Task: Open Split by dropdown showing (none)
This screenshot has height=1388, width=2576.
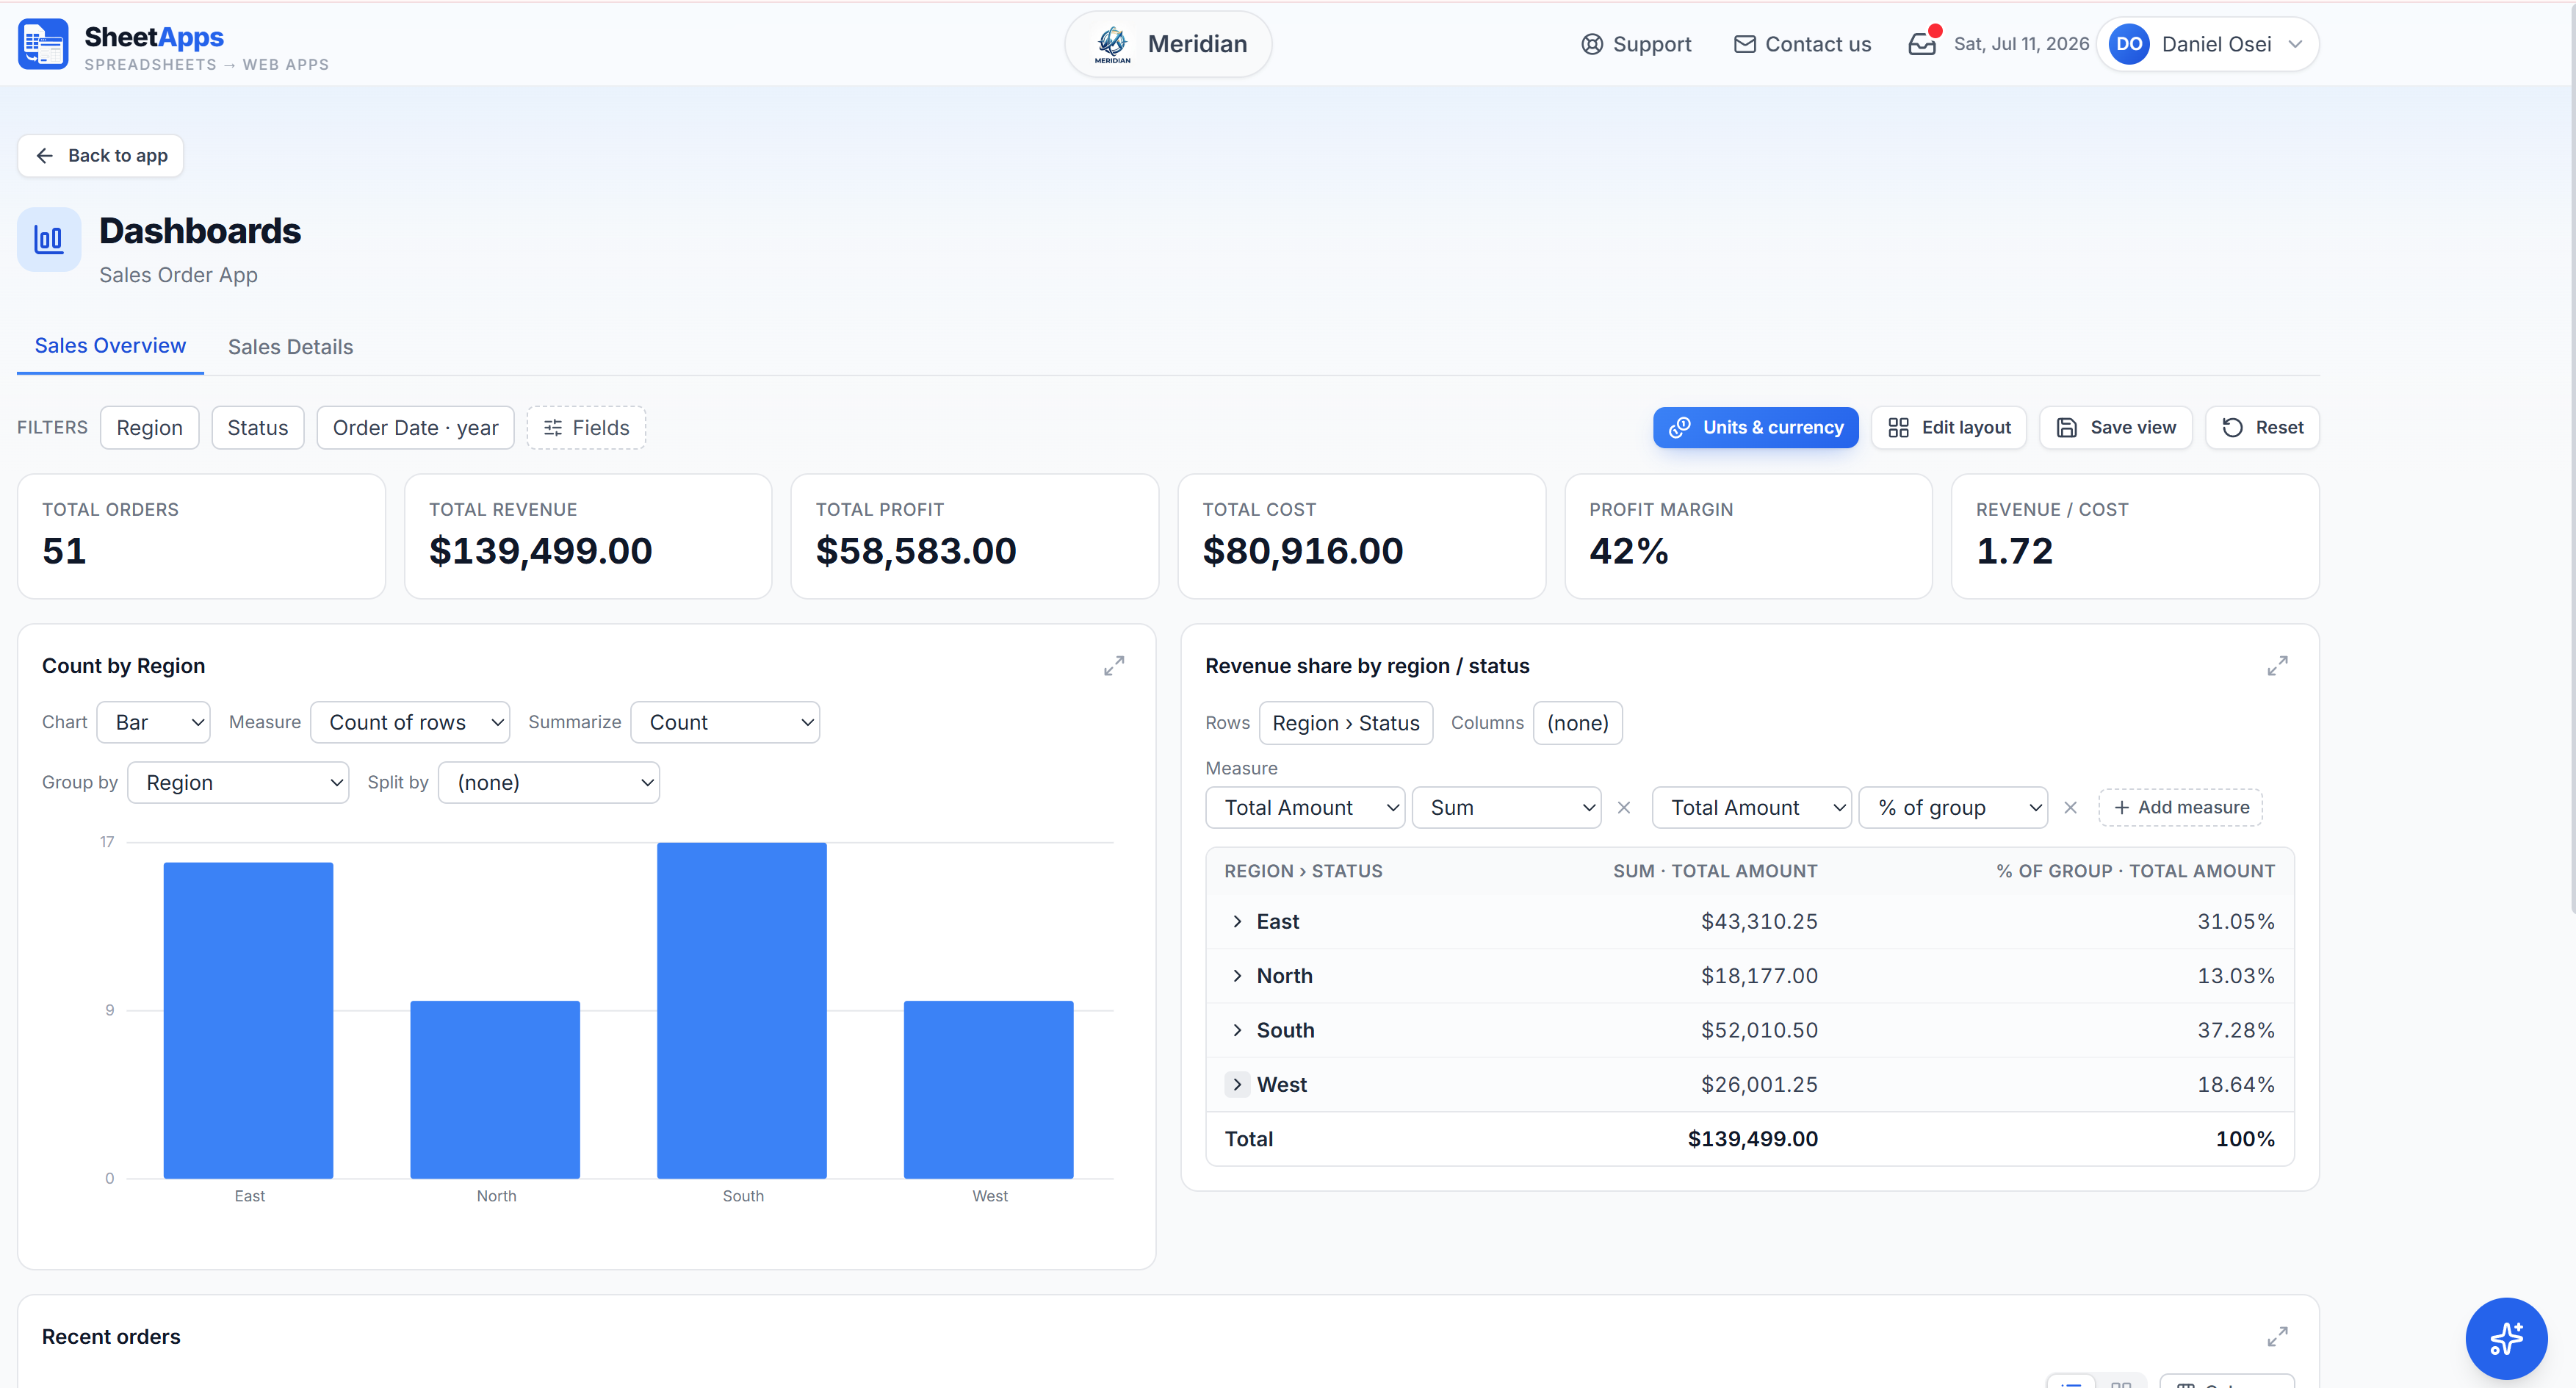Action: point(549,783)
